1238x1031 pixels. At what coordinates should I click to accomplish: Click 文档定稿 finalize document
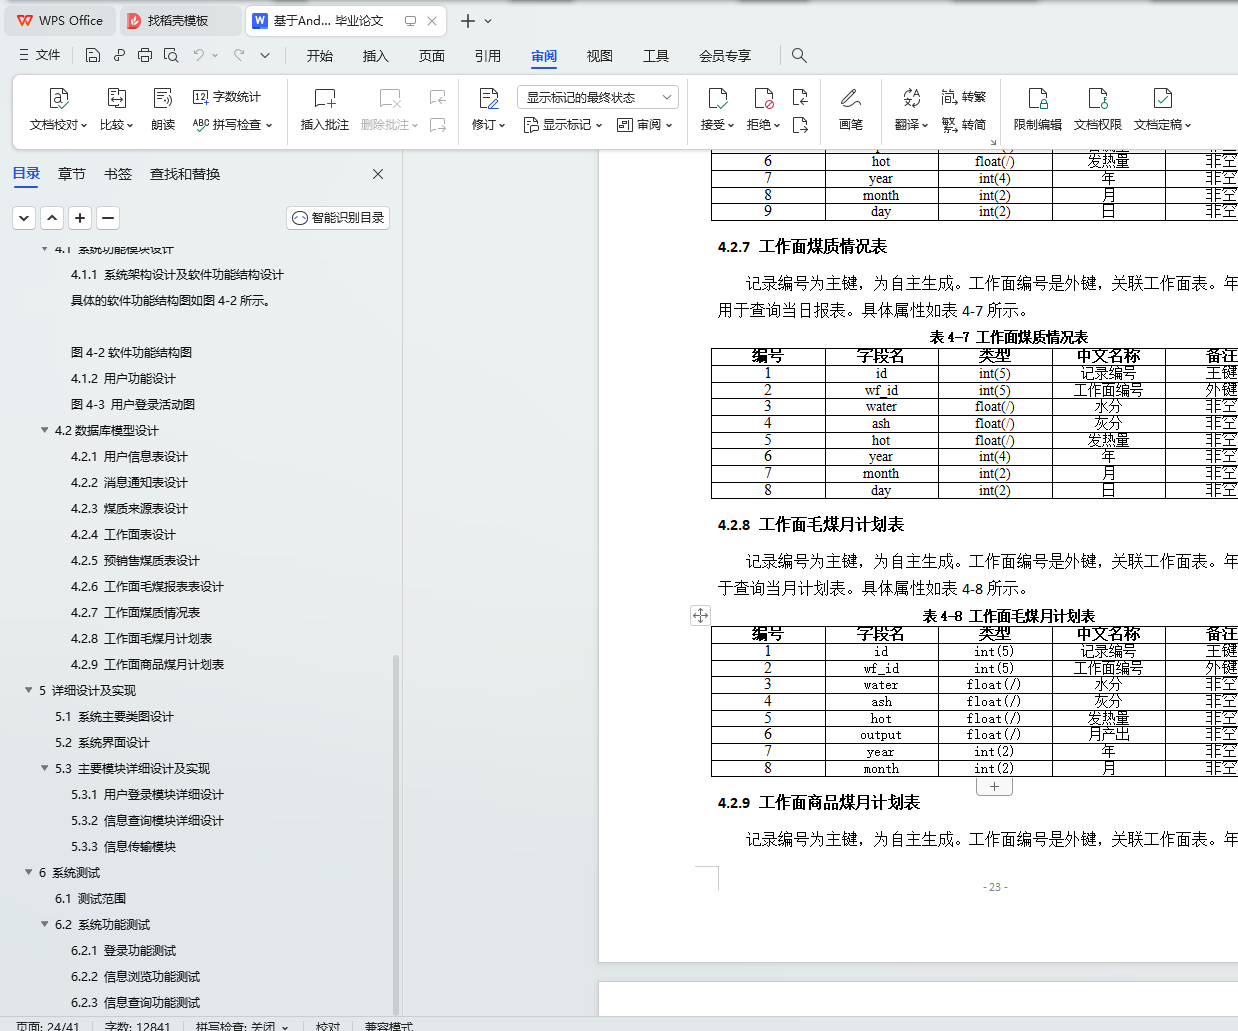click(1162, 109)
